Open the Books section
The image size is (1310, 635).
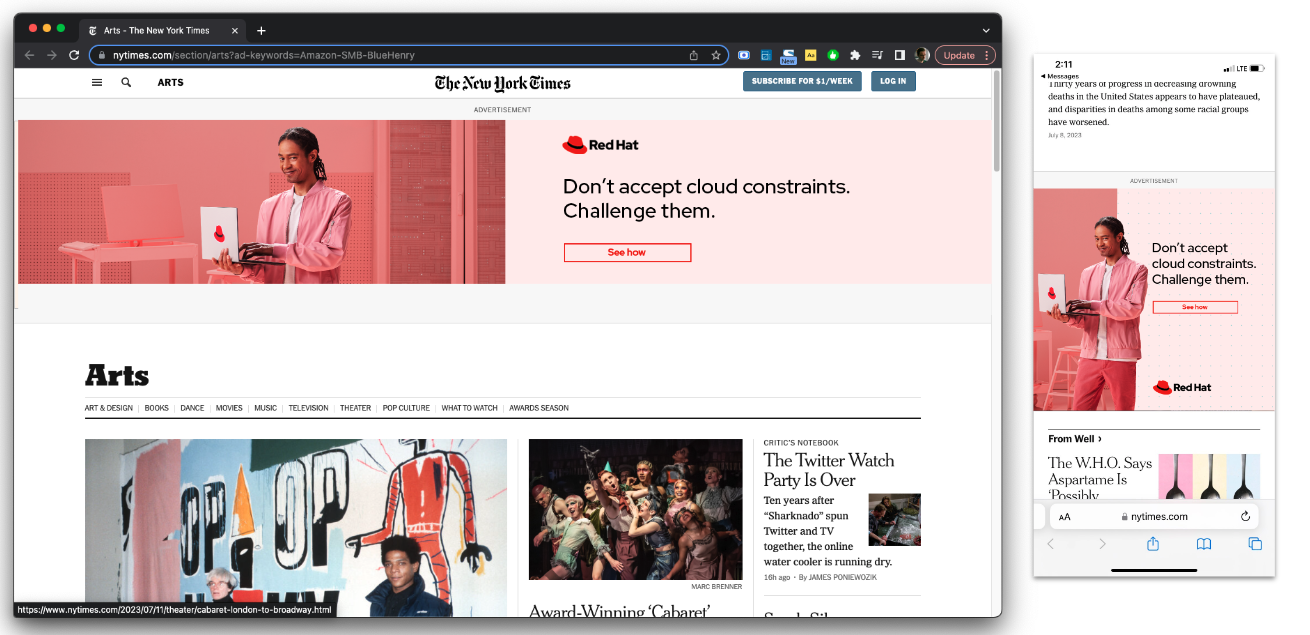(156, 408)
